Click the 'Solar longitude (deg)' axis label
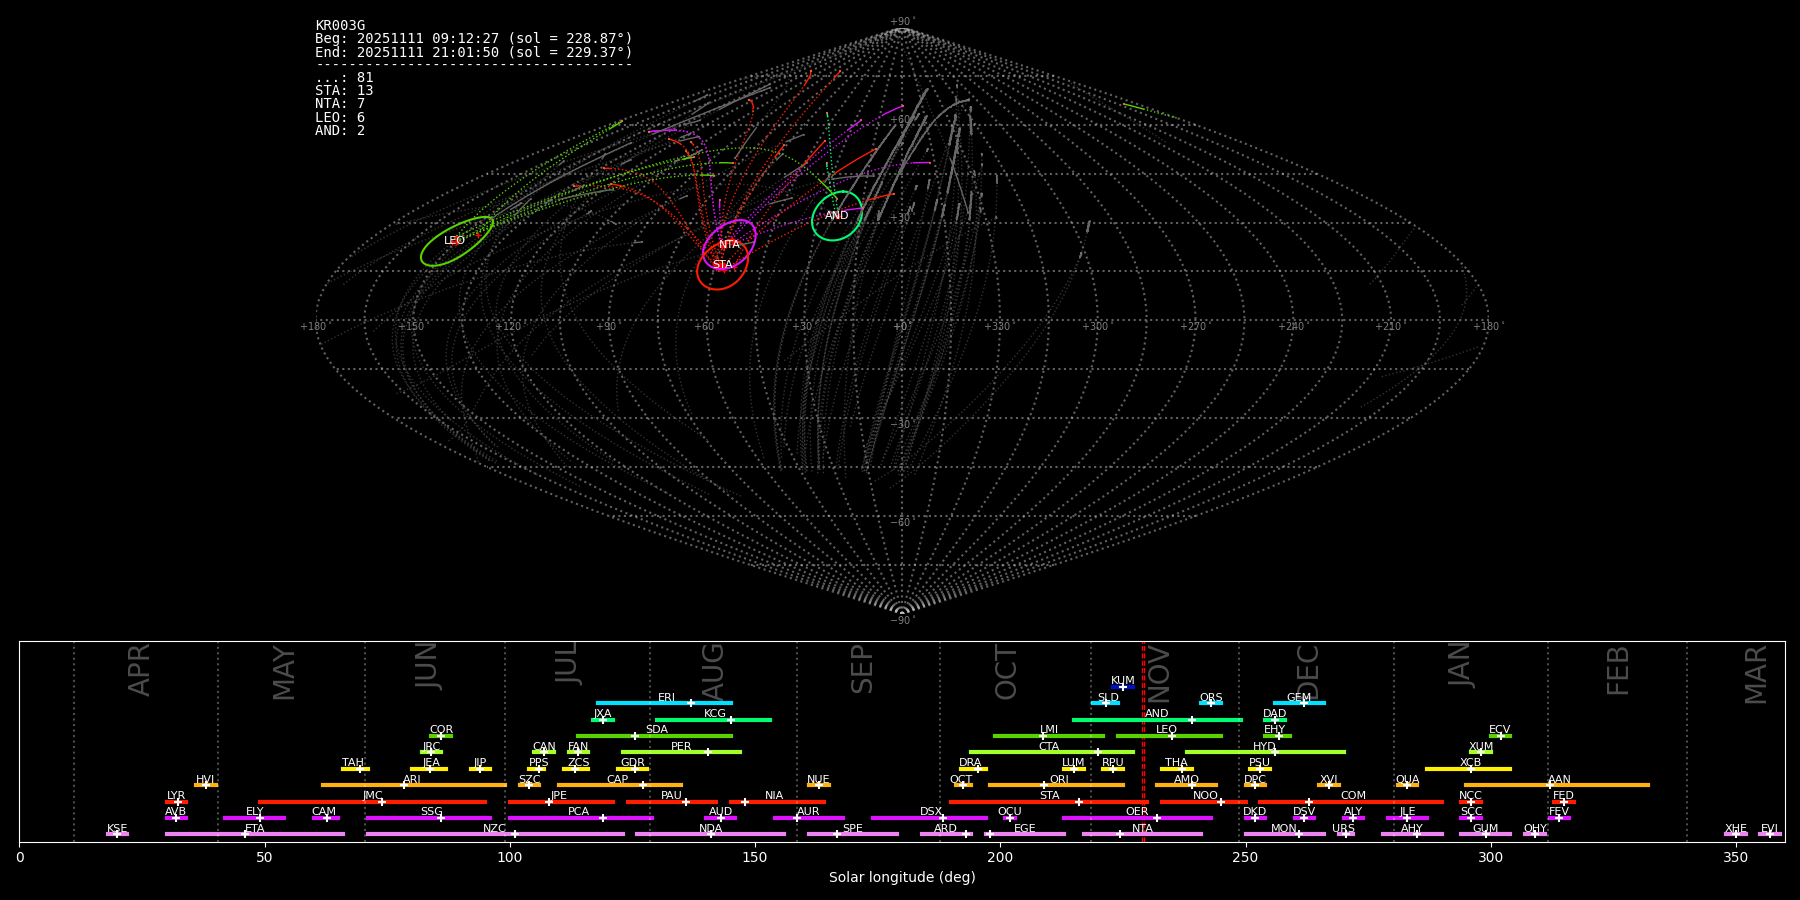This screenshot has width=1800, height=900. [901, 878]
